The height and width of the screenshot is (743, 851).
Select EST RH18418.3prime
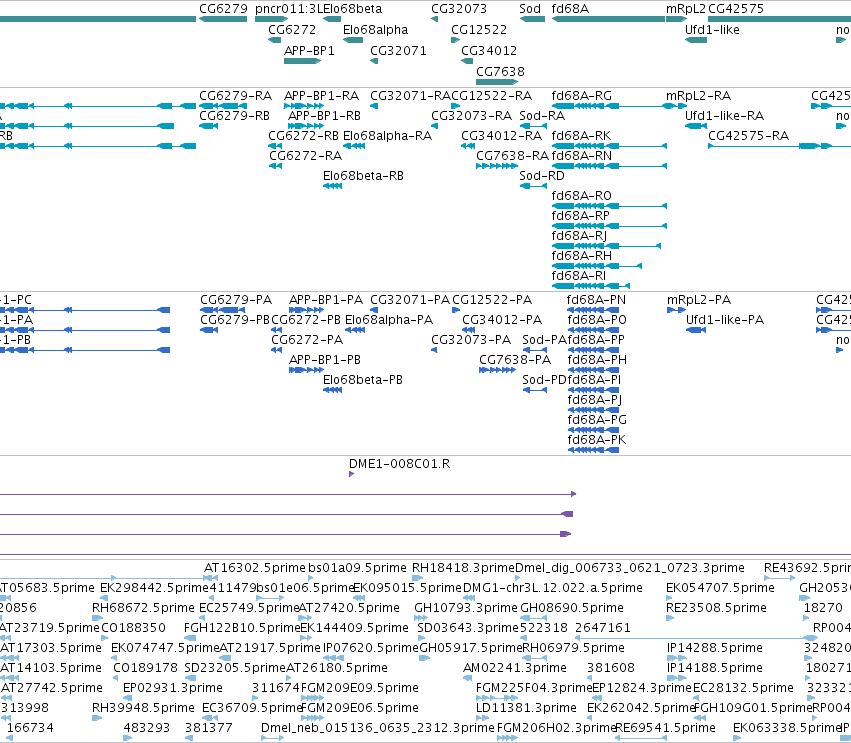463,568
